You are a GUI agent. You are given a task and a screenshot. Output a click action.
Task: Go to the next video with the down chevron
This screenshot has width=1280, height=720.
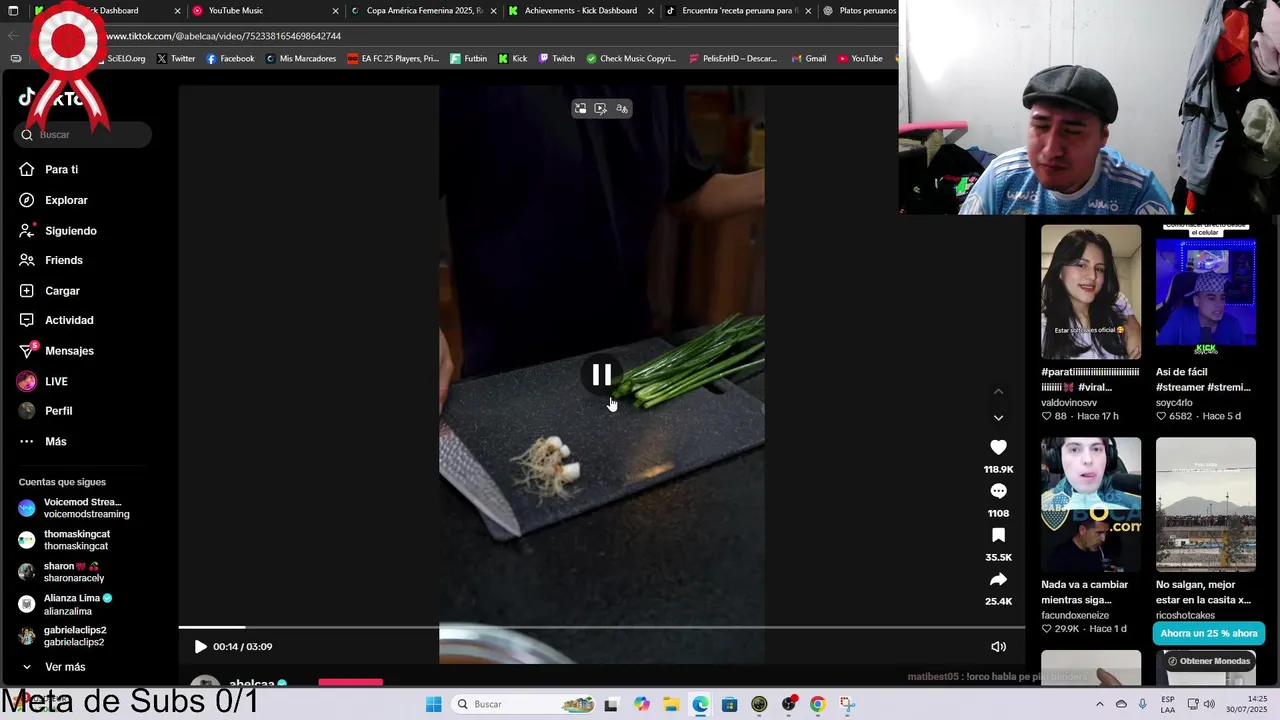tap(998, 418)
